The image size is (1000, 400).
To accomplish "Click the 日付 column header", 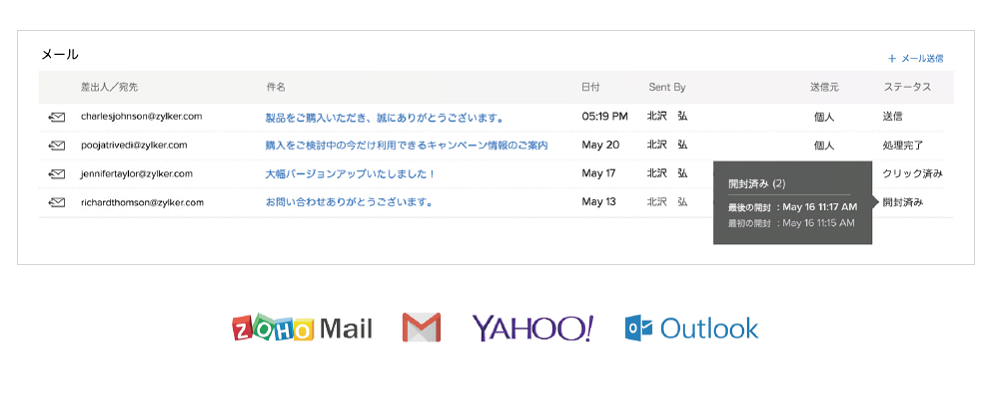I will (591, 87).
